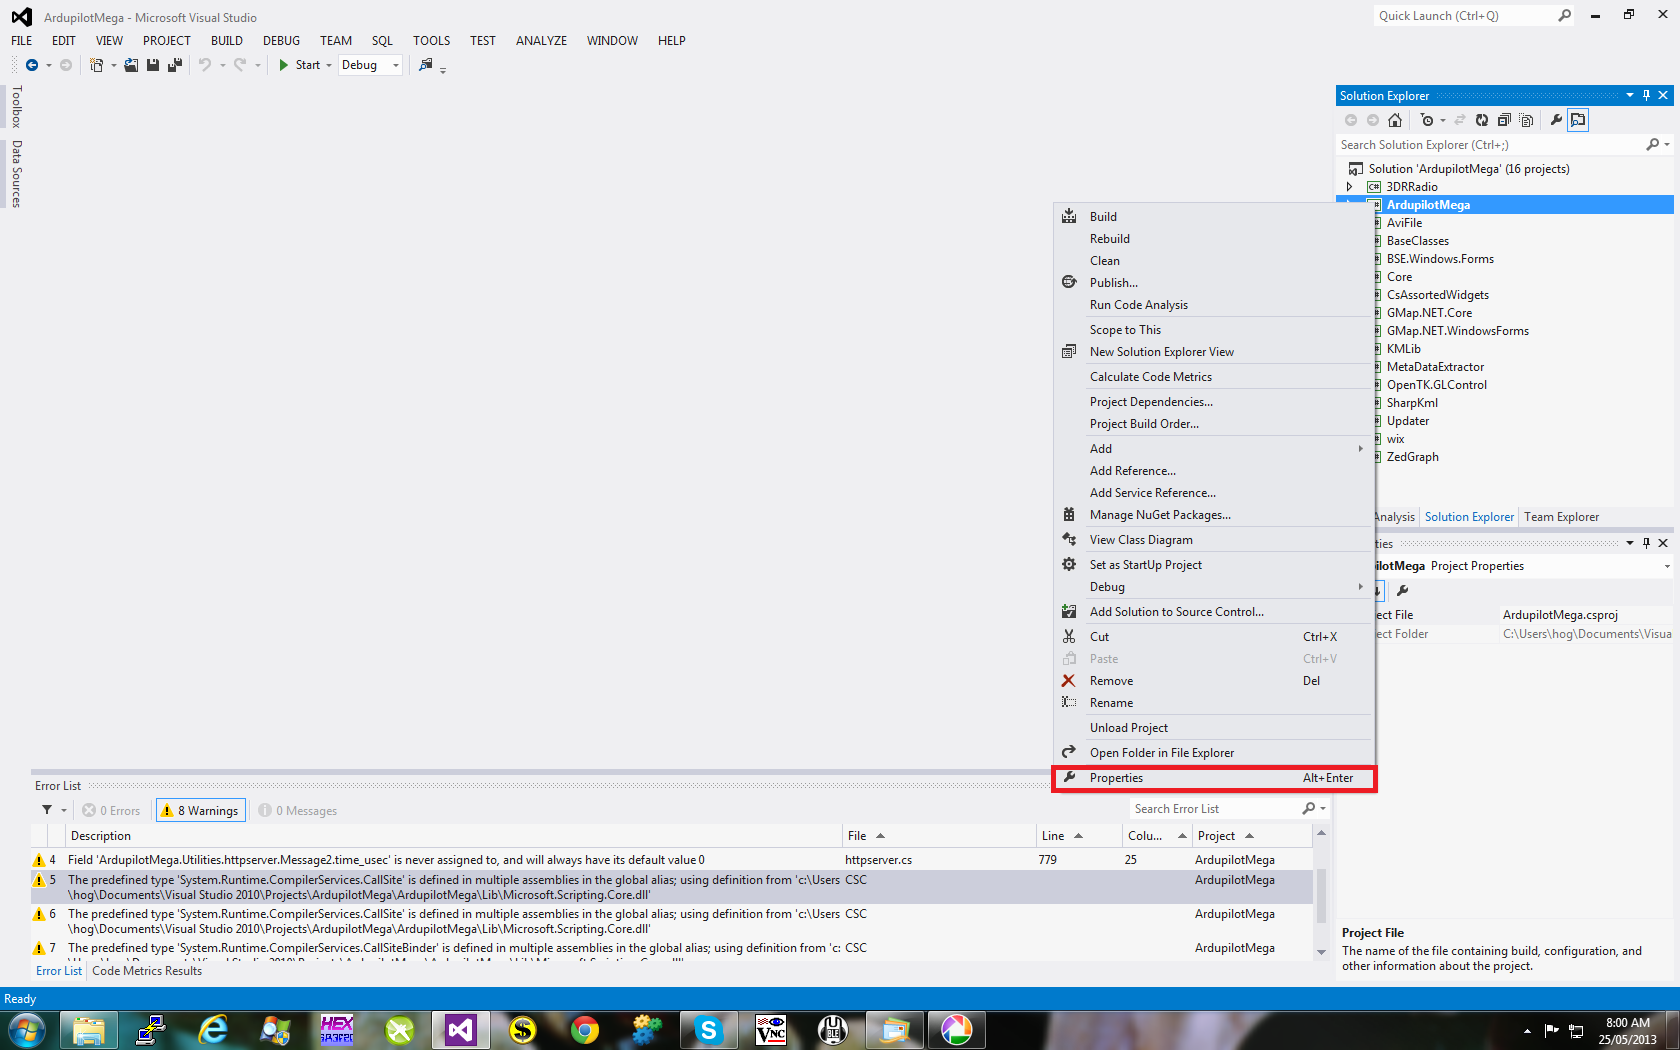
Task: Choose Add Reference... from context menu
Action: (x=1214, y=471)
